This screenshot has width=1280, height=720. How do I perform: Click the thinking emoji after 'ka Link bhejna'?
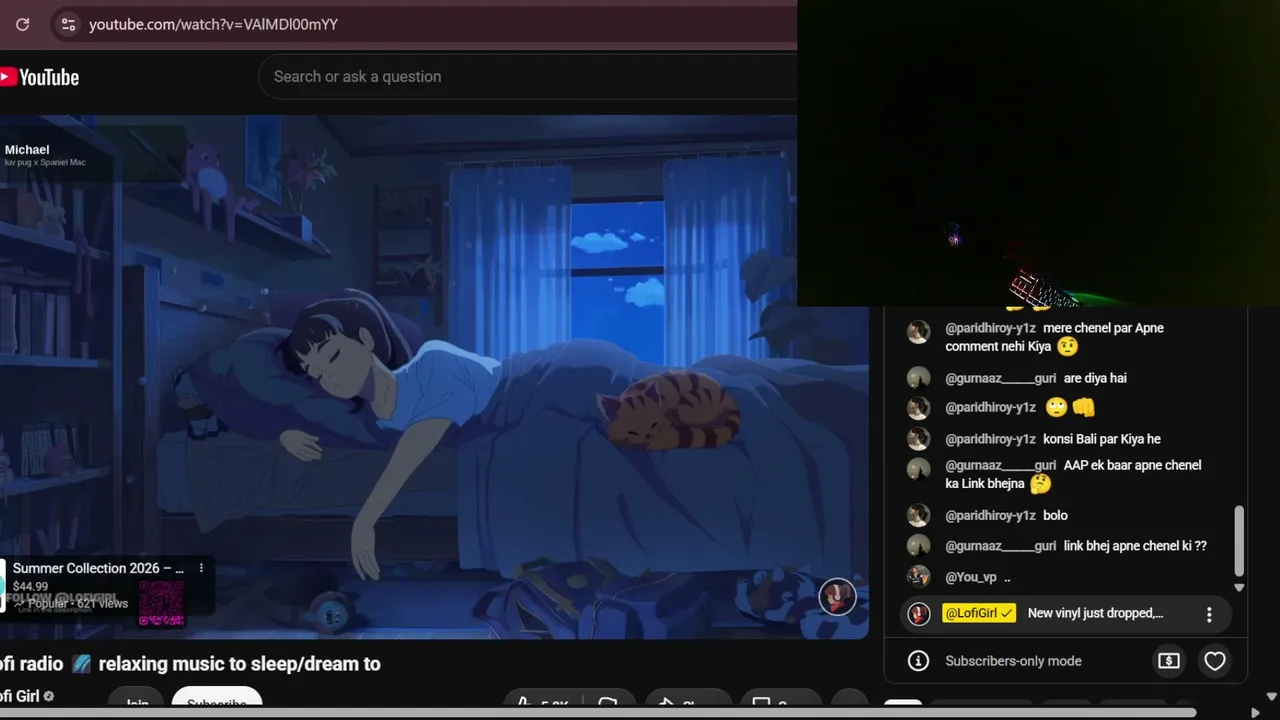pyautogui.click(x=1040, y=484)
